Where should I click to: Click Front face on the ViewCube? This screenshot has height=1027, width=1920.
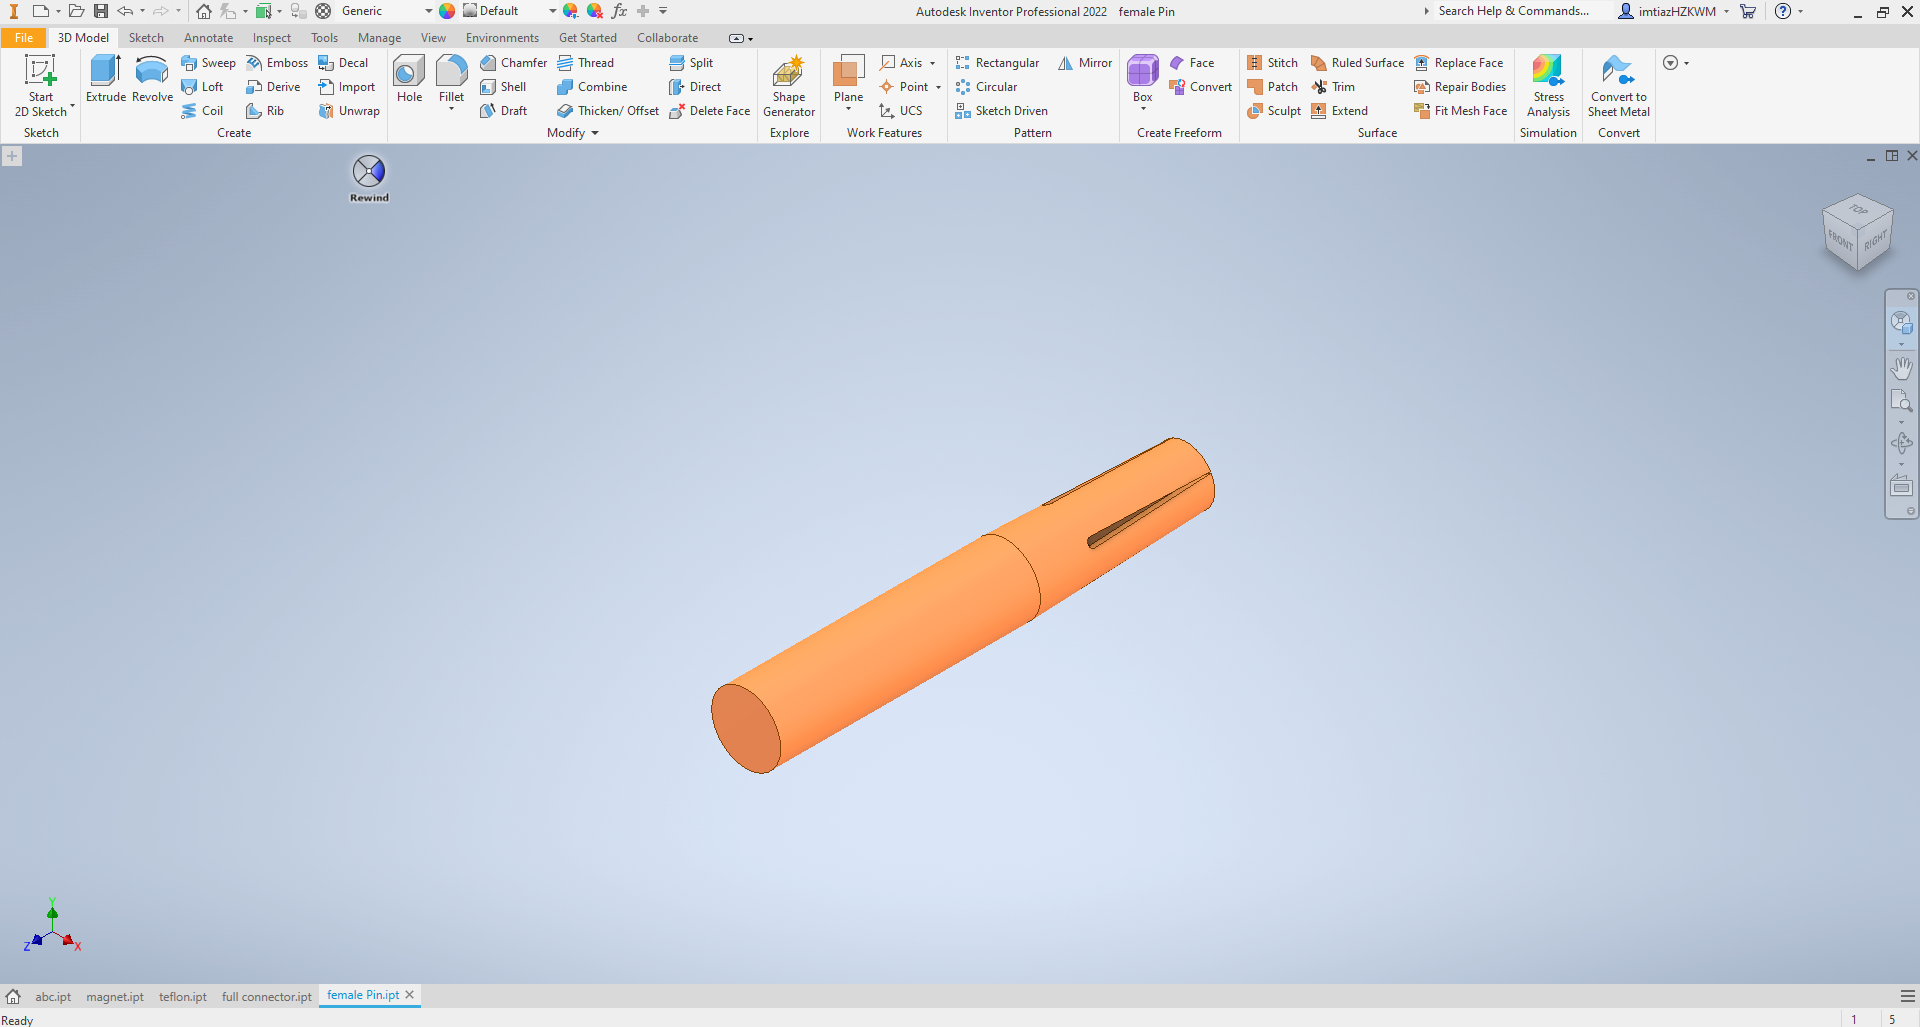1840,240
